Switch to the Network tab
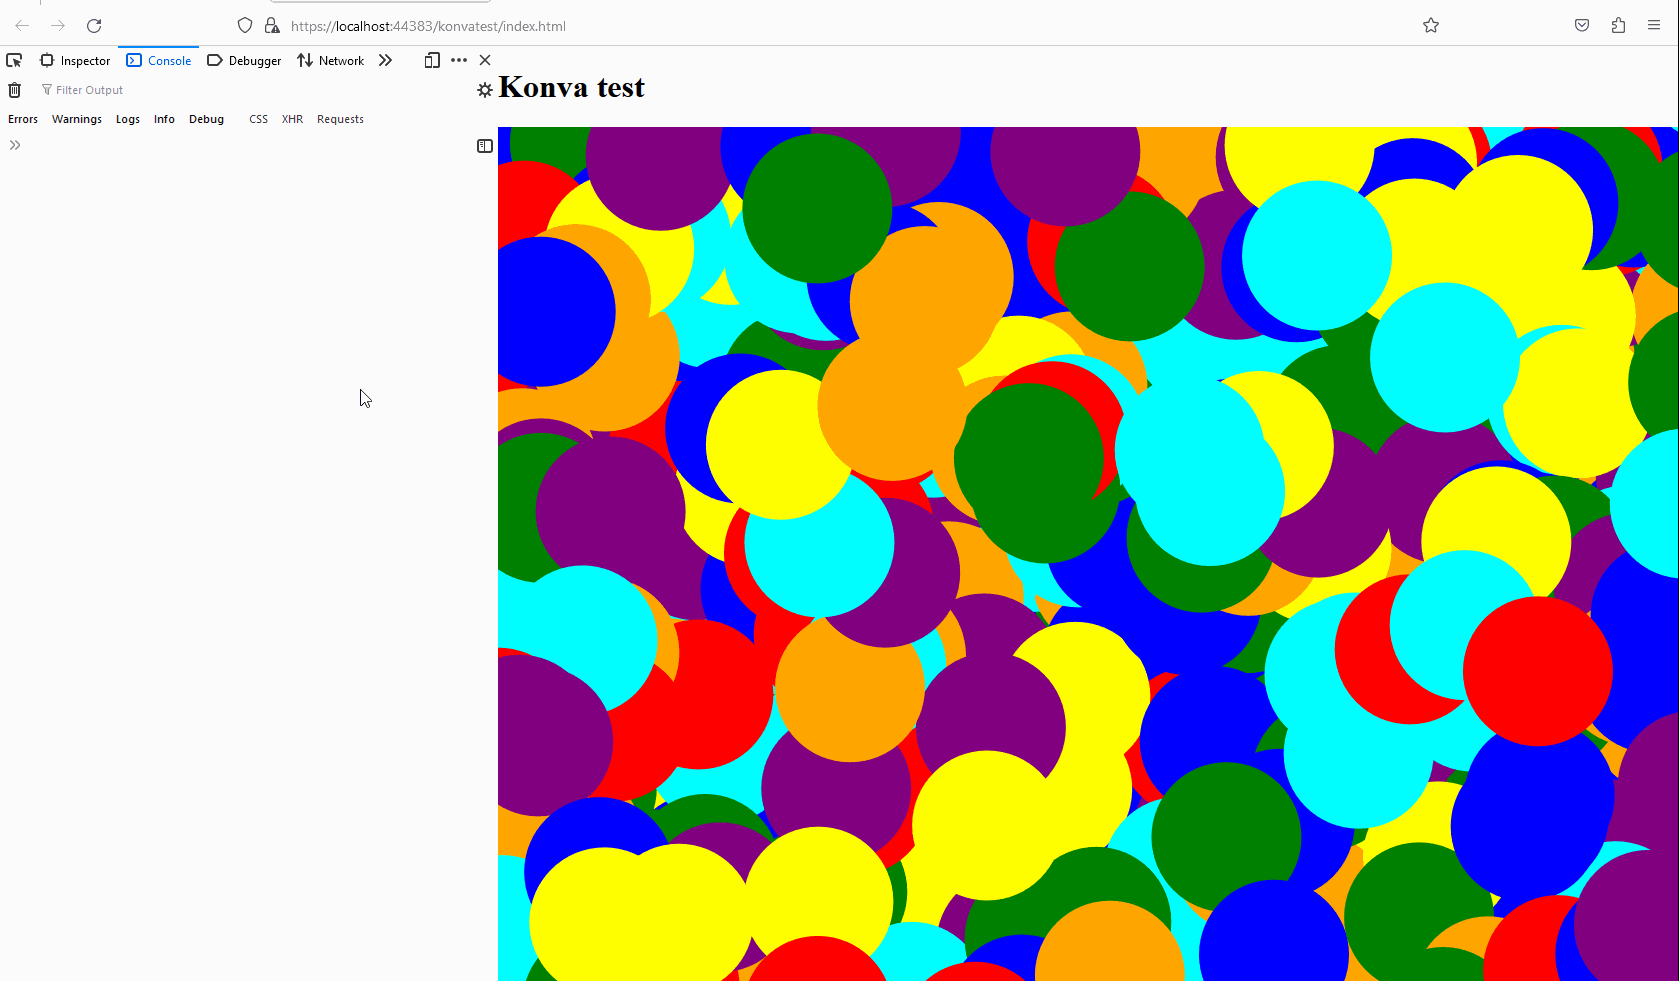 (330, 60)
